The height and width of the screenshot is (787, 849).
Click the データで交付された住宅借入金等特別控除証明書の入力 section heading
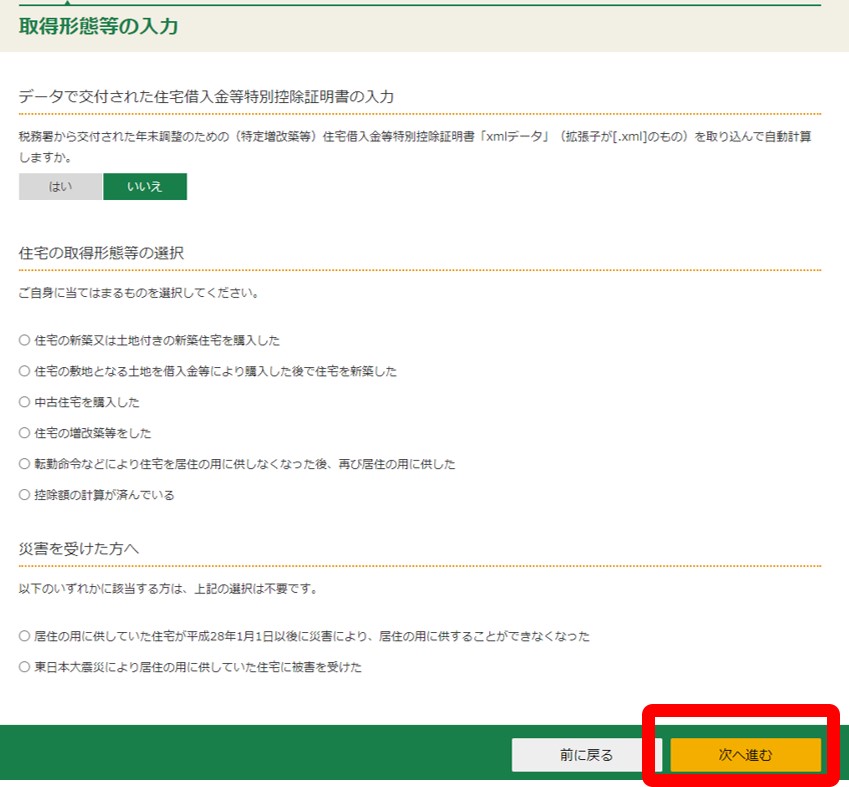pyautogui.click(x=206, y=96)
